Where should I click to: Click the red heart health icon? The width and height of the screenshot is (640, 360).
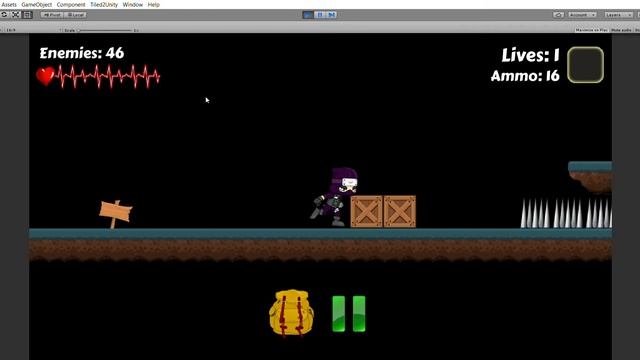tap(45, 76)
